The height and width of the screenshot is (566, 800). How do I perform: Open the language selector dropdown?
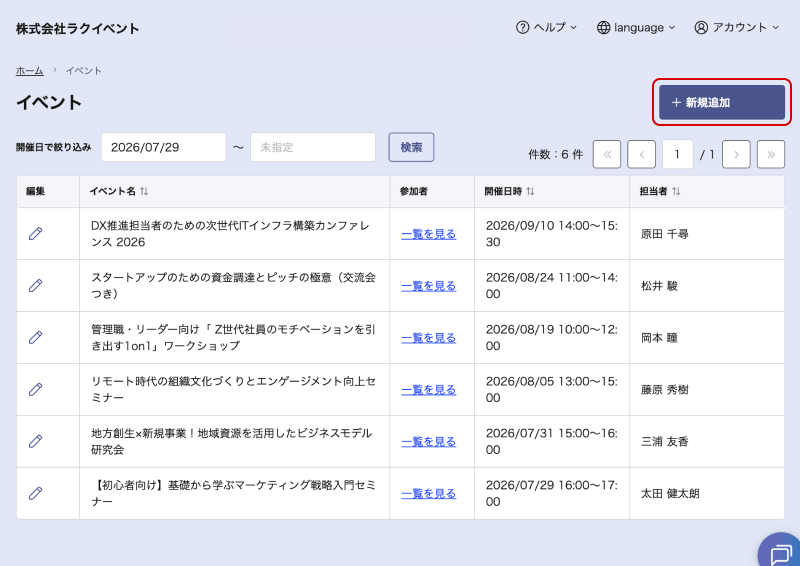636,28
